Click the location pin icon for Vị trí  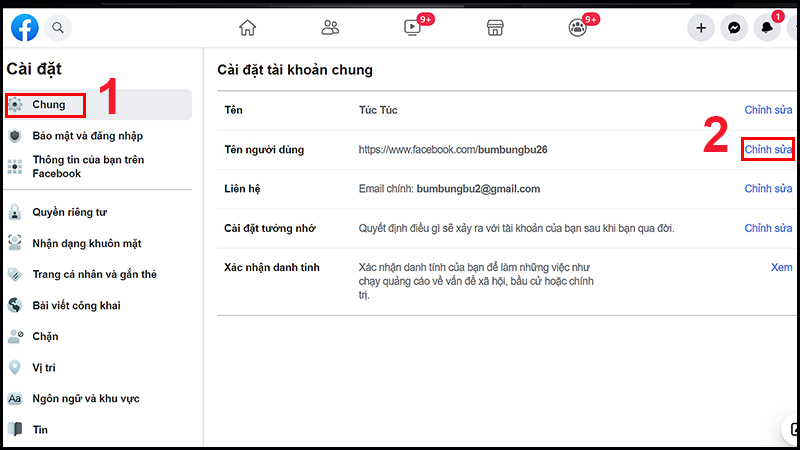[15, 367]
